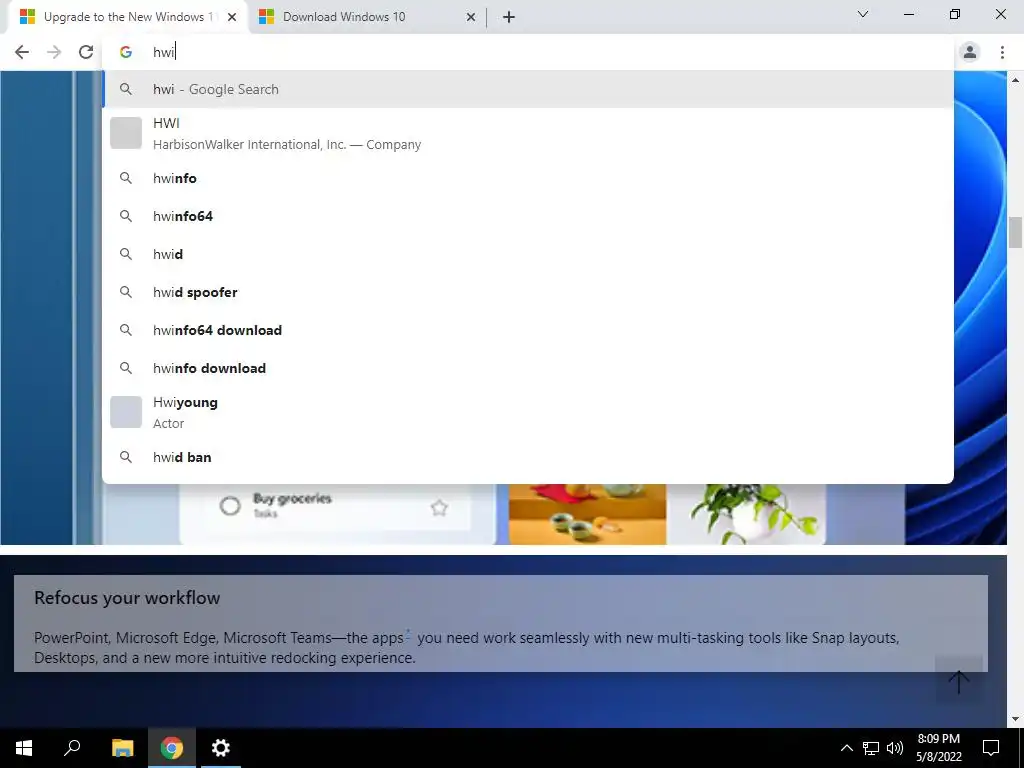Open Chrome's three-dot menu
Viewport: 1024px width, 768px height.
pos(1002,52)
